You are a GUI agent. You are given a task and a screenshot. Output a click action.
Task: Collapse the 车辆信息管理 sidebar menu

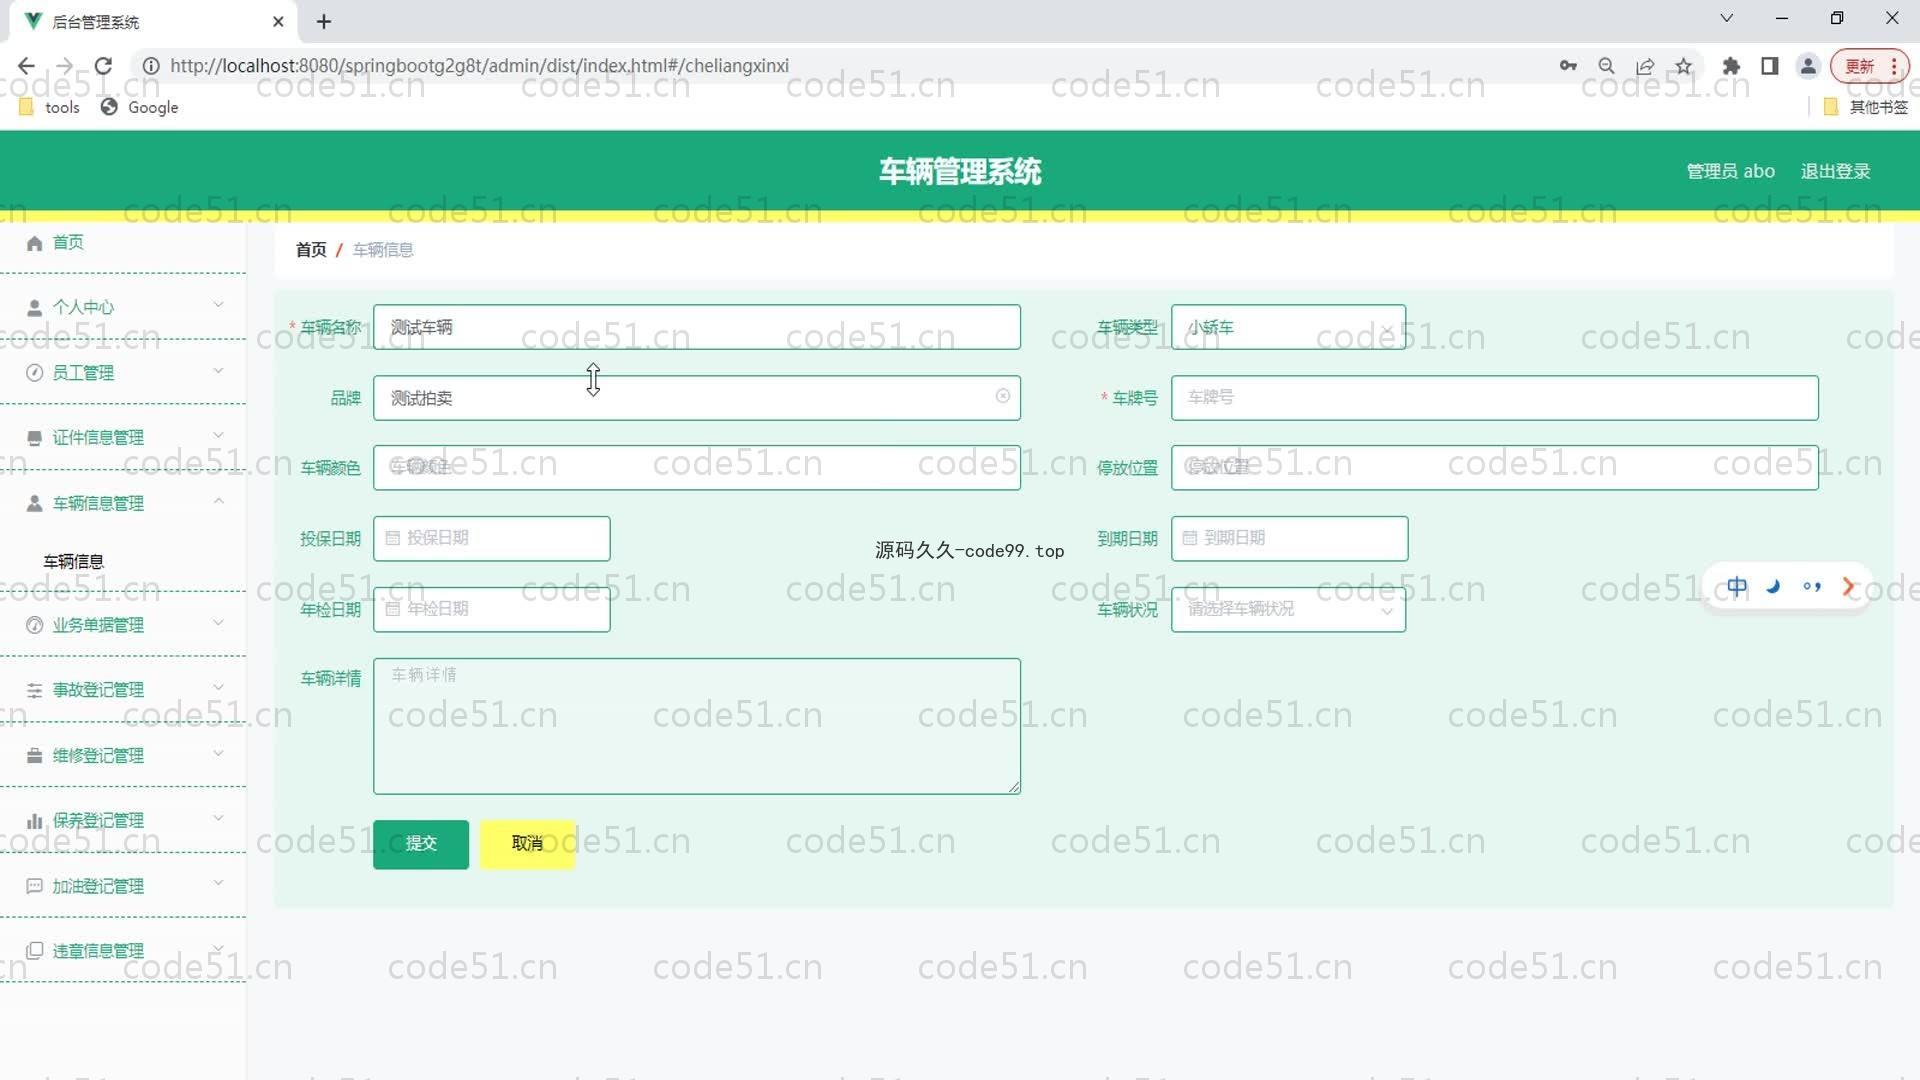218,501
